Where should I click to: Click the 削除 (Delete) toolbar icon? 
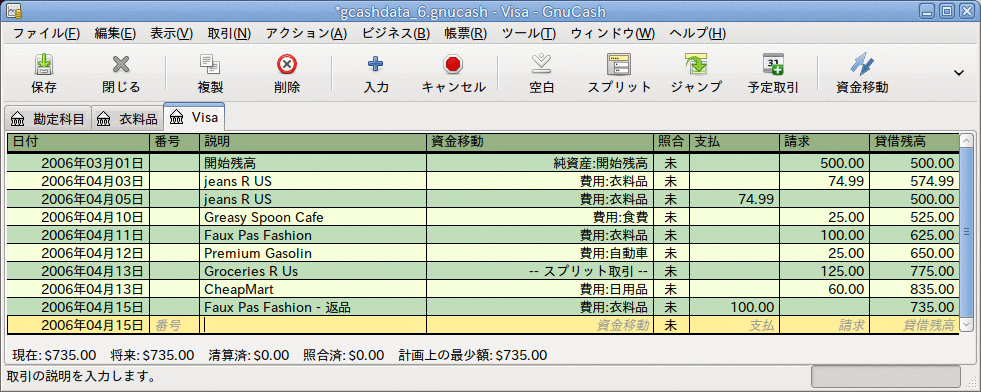(x=287, y=64)
